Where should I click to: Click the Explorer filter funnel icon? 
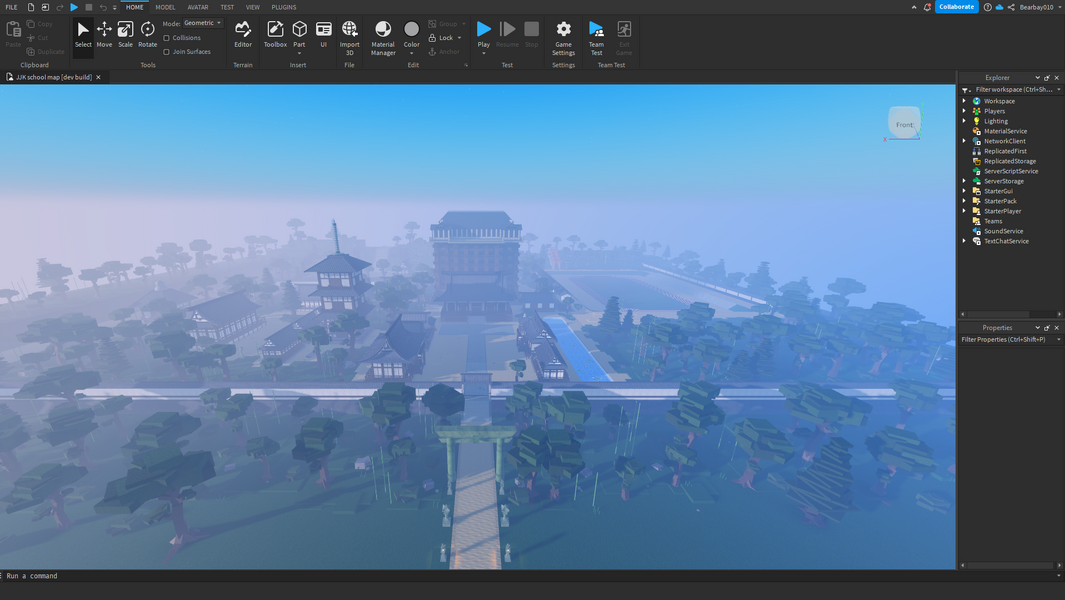coord(965,90)
